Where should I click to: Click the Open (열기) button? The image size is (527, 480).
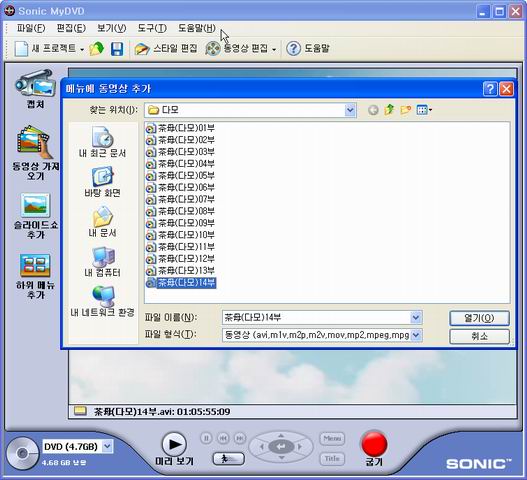click(x=479, y=318)
